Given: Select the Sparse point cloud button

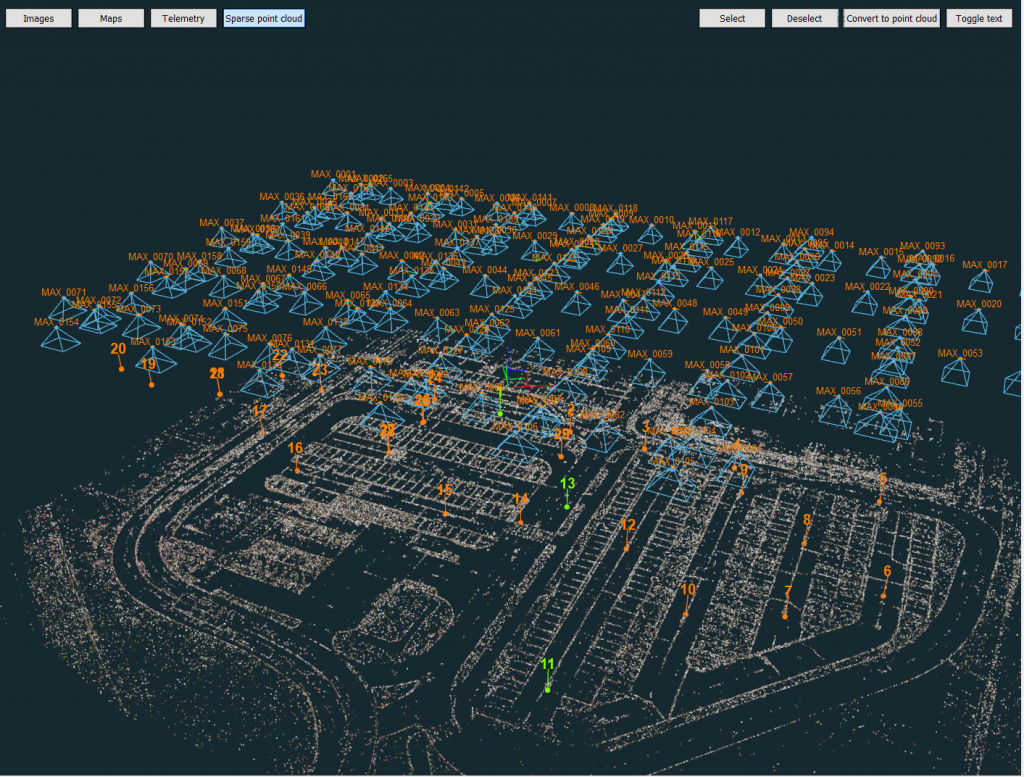Looking at the screenshot, I should point(264,18).
